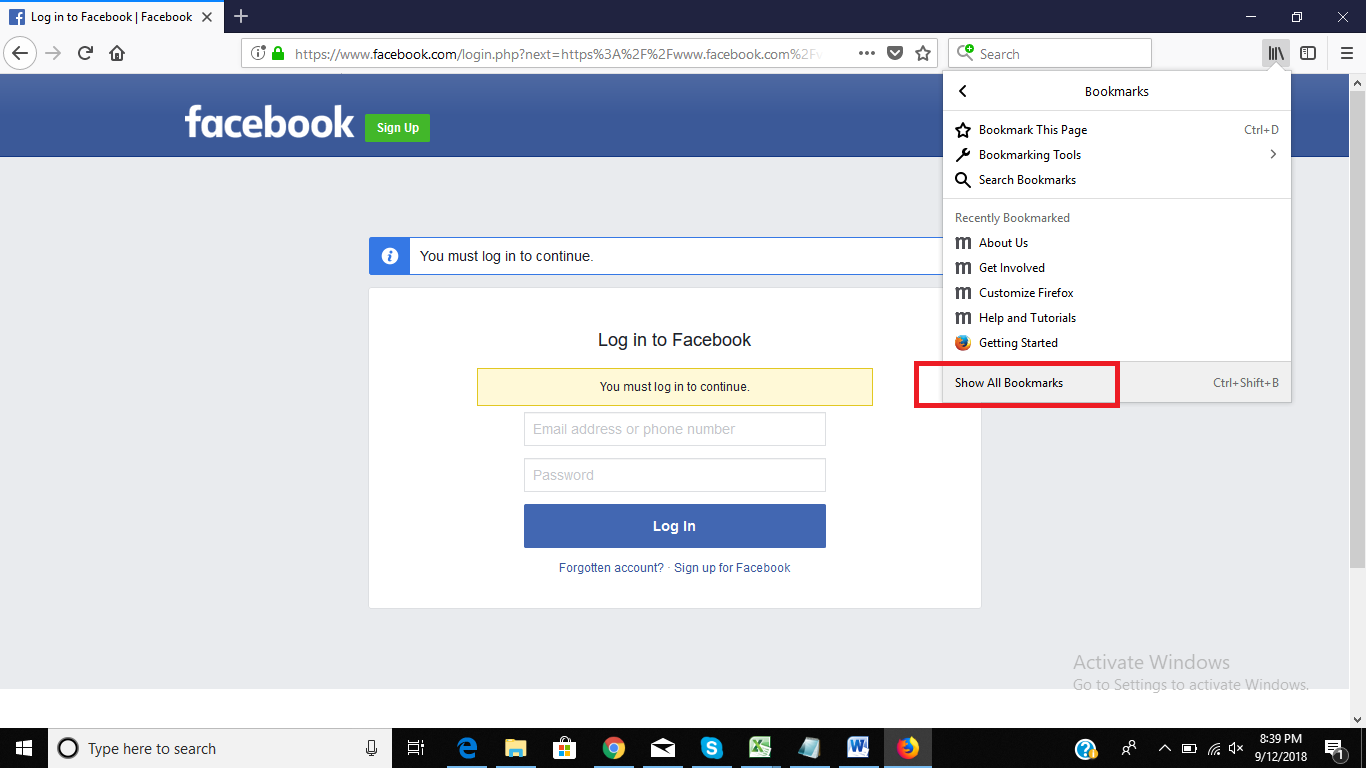Toggle the sidebars toolbar button
The height and width of the screenshot is (768, 1366).
pos(1308,53)
